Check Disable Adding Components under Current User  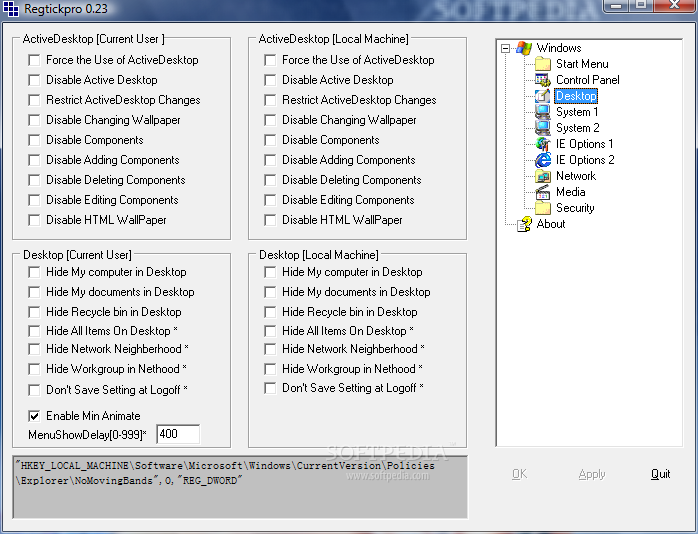coord(34,160)
